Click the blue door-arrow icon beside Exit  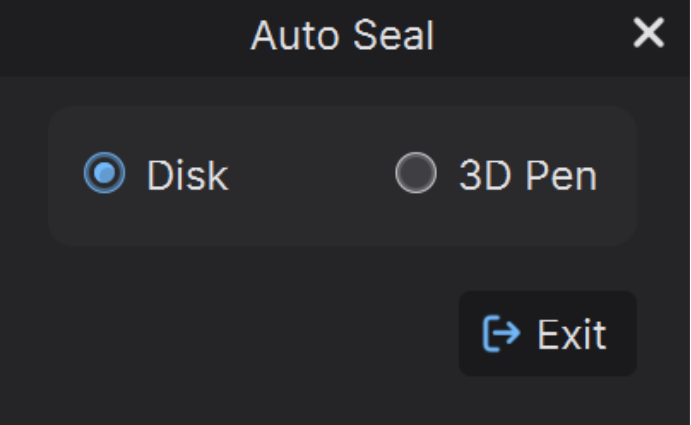[502, 334]
